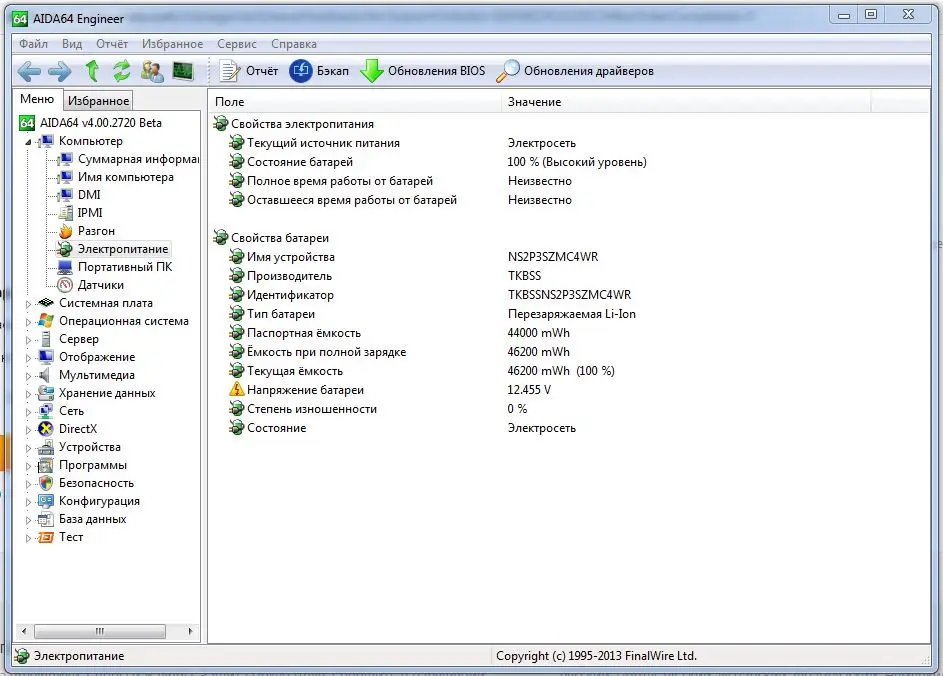
Task: Switch to the Избранное panel tab
Action: [98, 100]
